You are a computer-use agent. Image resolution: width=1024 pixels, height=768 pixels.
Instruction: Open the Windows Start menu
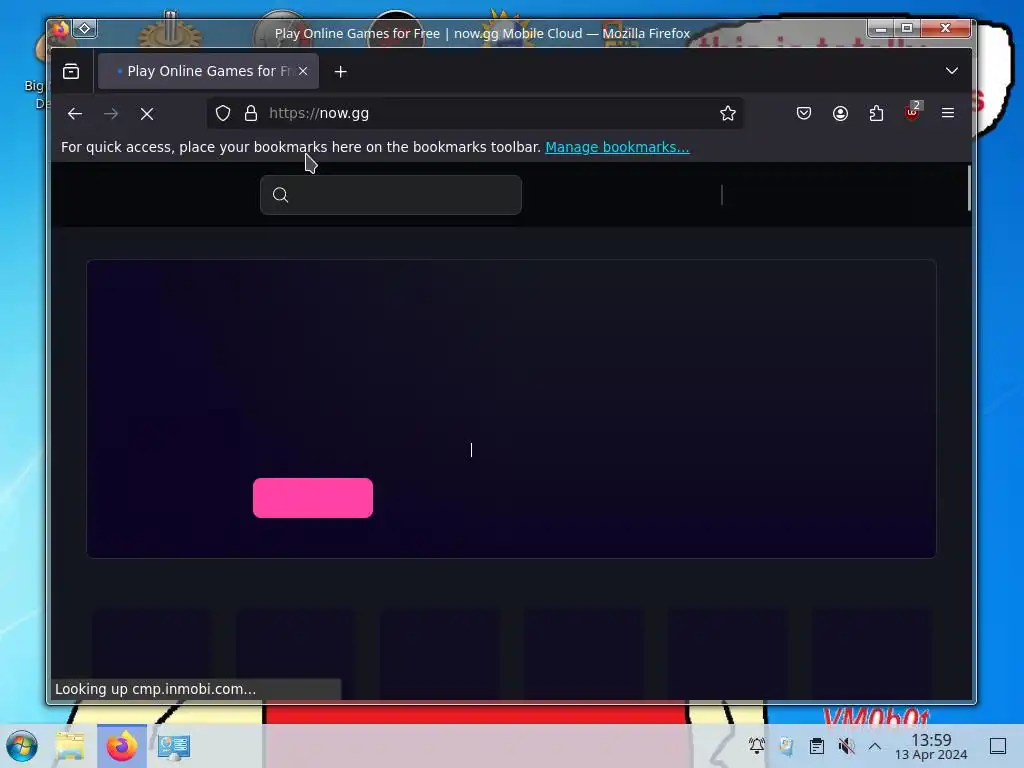22,746
